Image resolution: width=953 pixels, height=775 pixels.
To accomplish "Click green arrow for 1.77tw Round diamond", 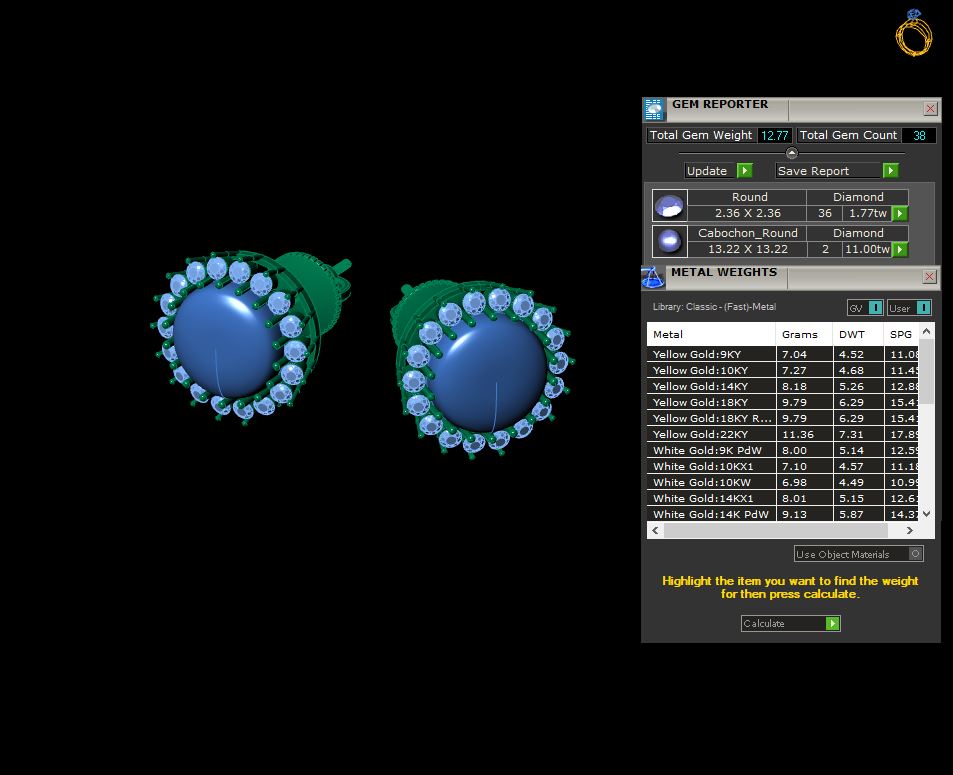I will click(900, 213).
